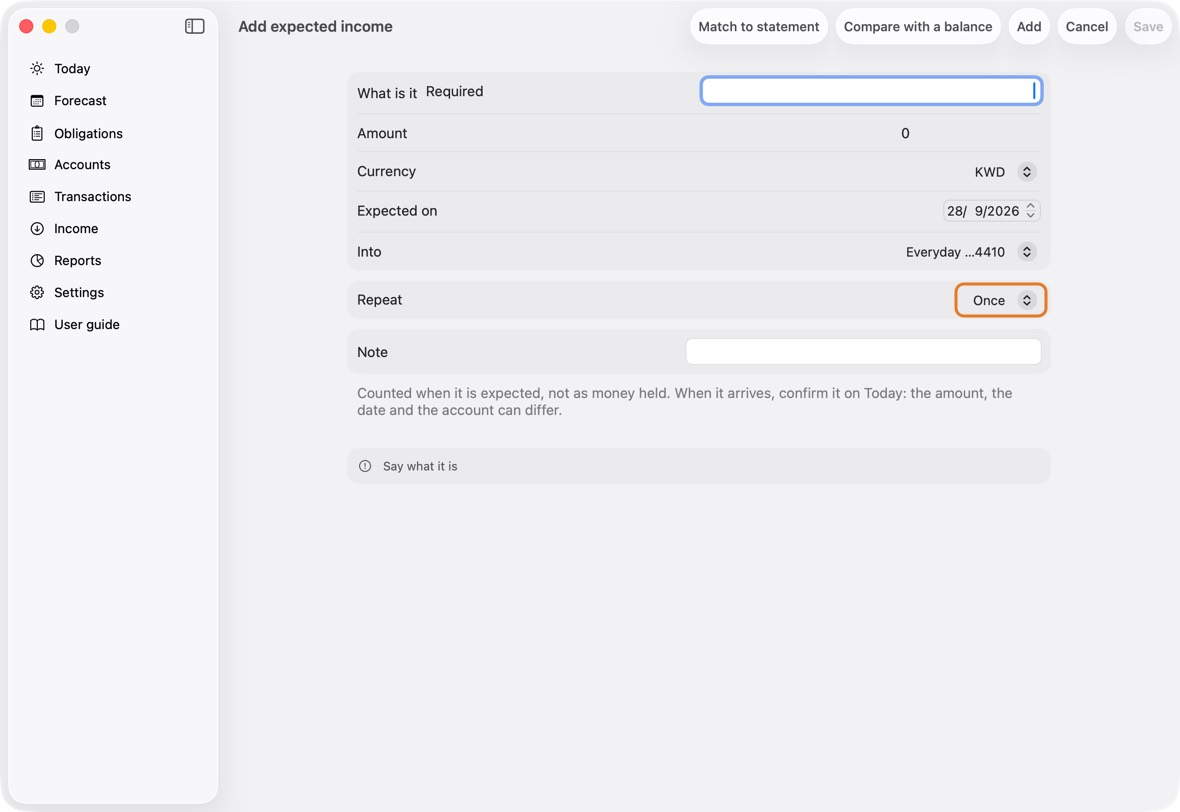1180x812 pixels.
Task: Switch to Accounts view
Action: coord(82,165)
